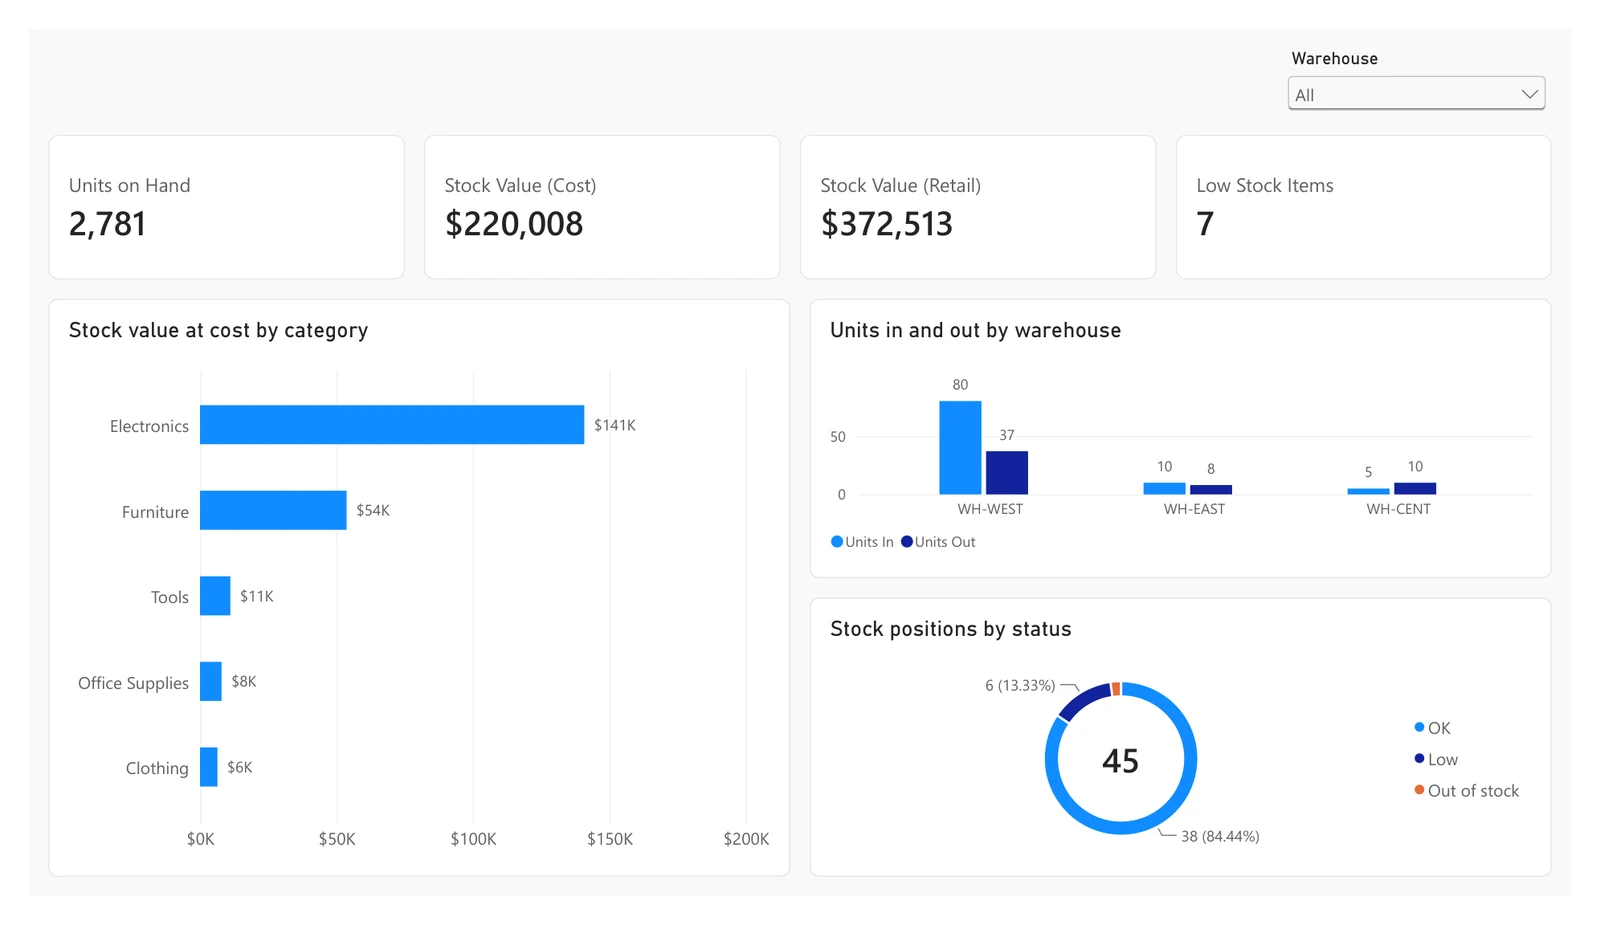The height and width of the screenshot is (925, 1600).
Task: Click the Electronics bar in cost chart
Action: (x=392, y=425)
